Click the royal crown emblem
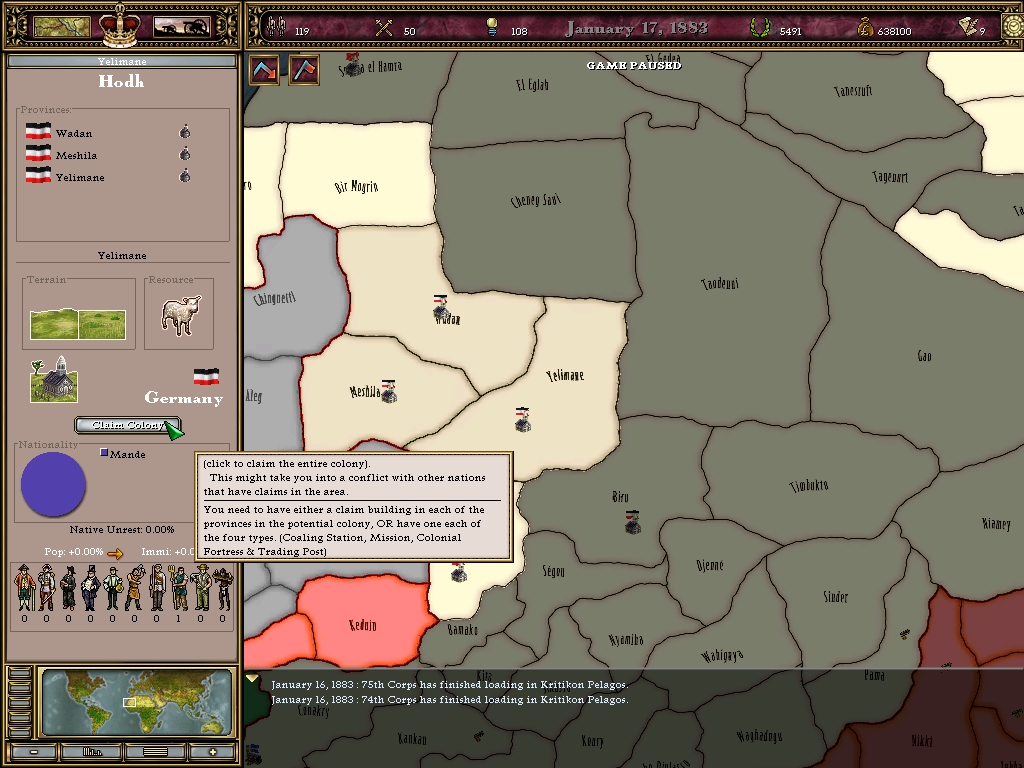The image size is (1024, 768). pyautogui.click(x=120, y=25)
